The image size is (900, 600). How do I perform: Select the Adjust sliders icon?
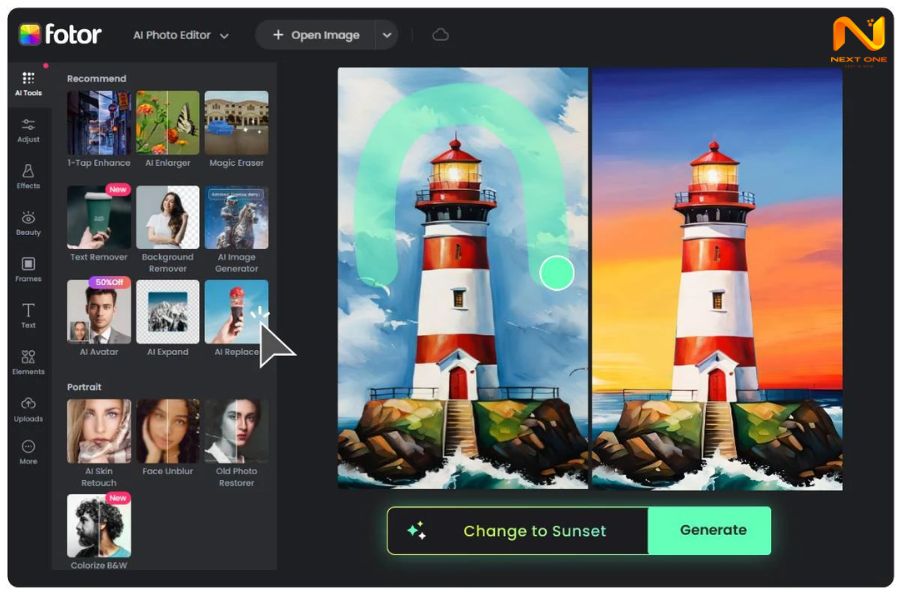[28, 127]
